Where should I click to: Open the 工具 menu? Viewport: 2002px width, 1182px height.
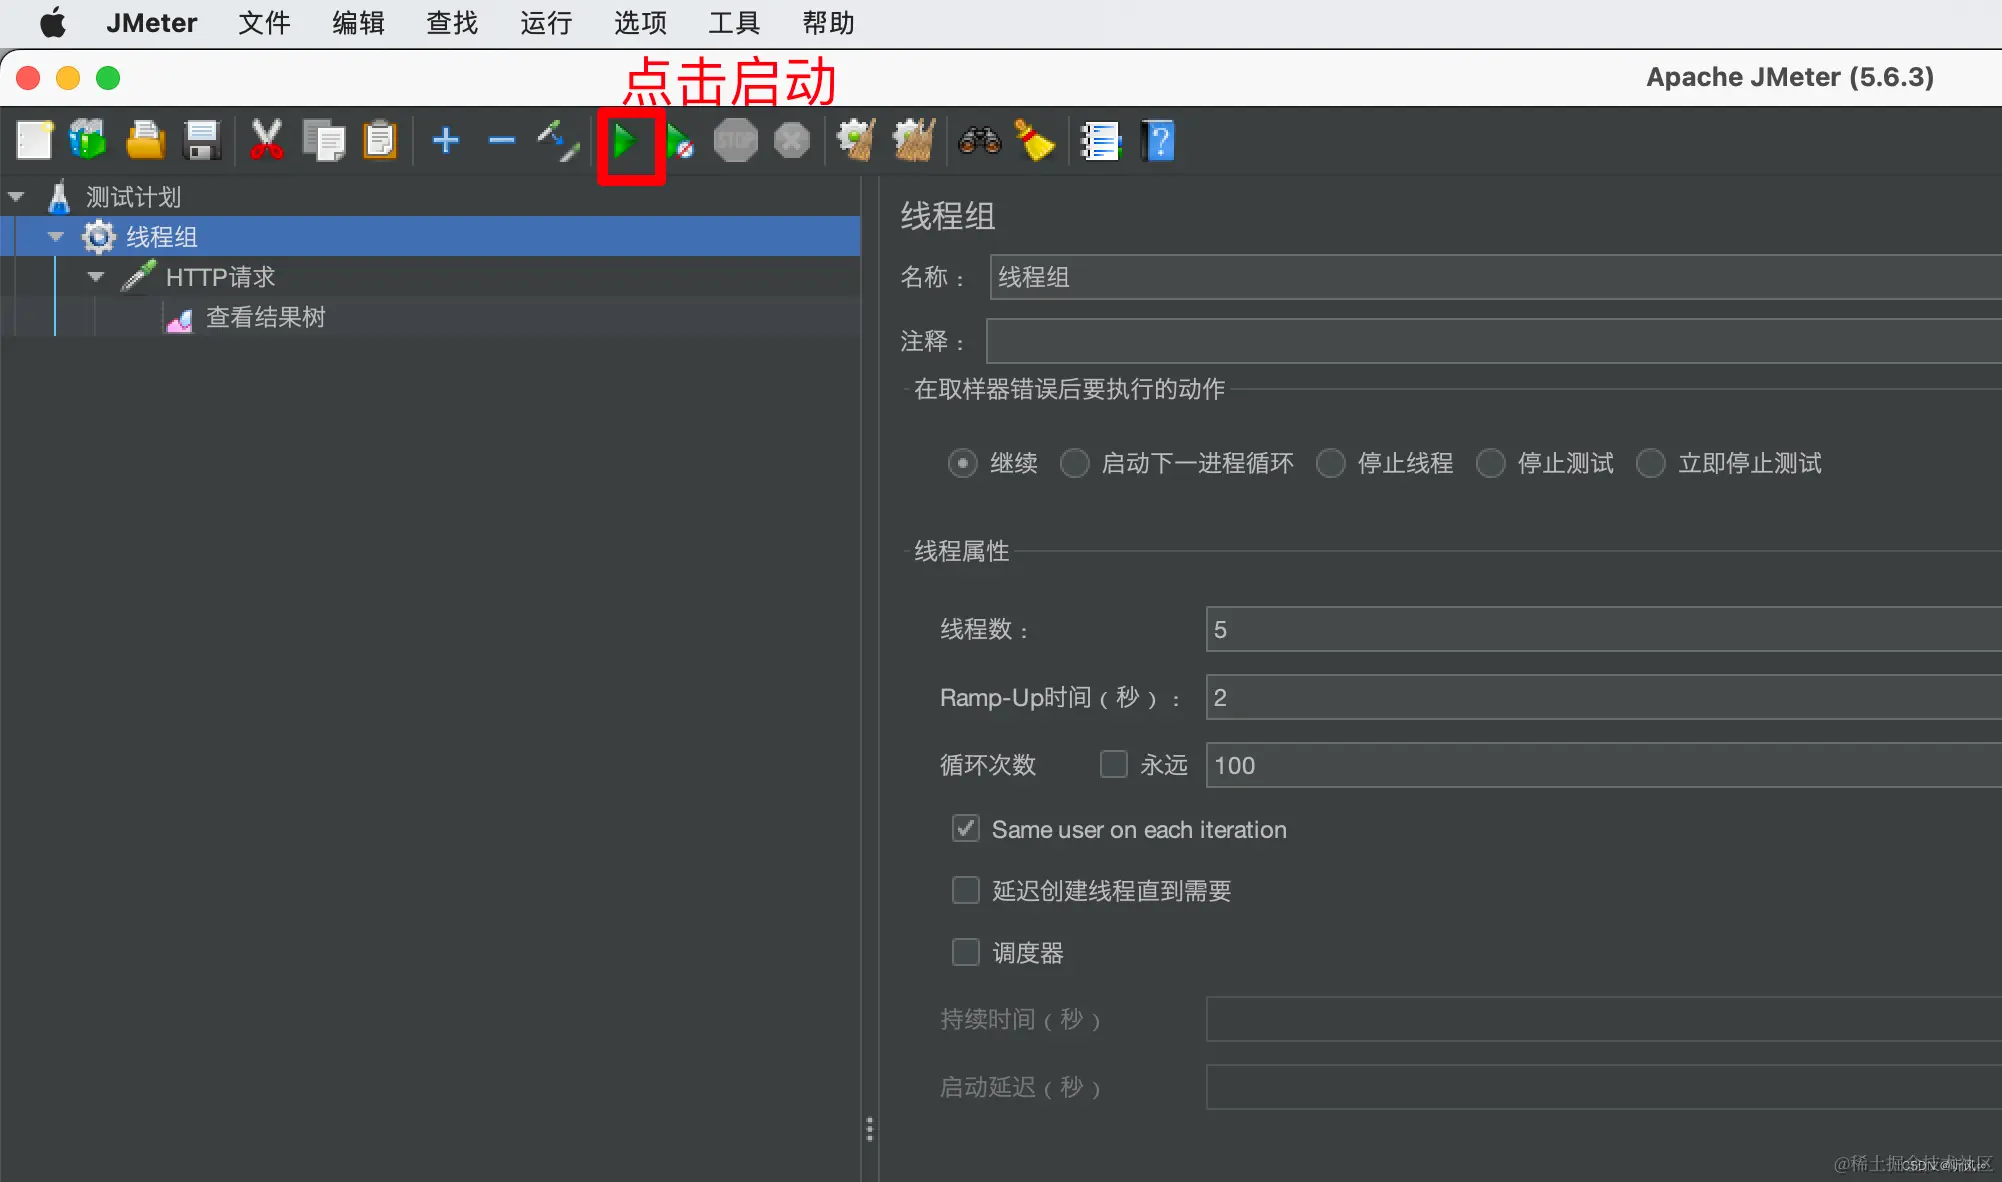coord(734,23)
